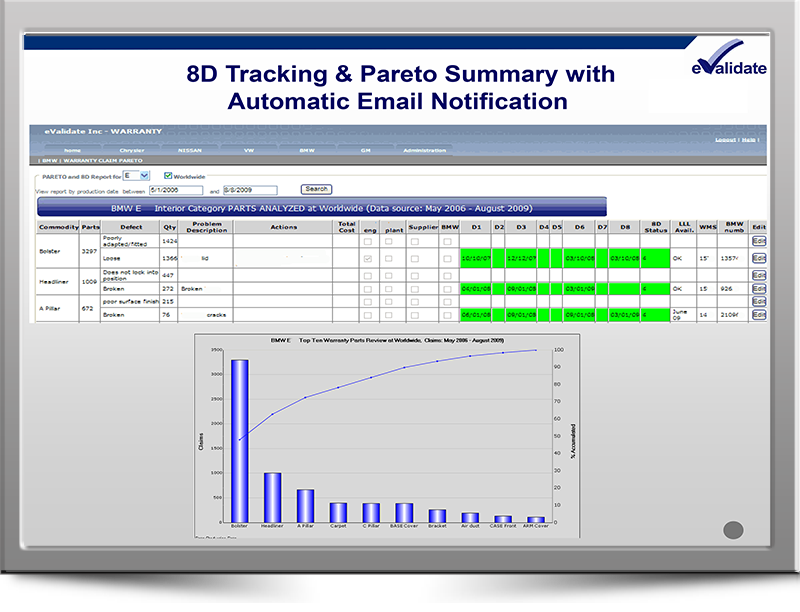Tick the eng checkbox for Poorly adapted/fitted
The height and width of the screenshot is (612, 800).
coord(368,241)
